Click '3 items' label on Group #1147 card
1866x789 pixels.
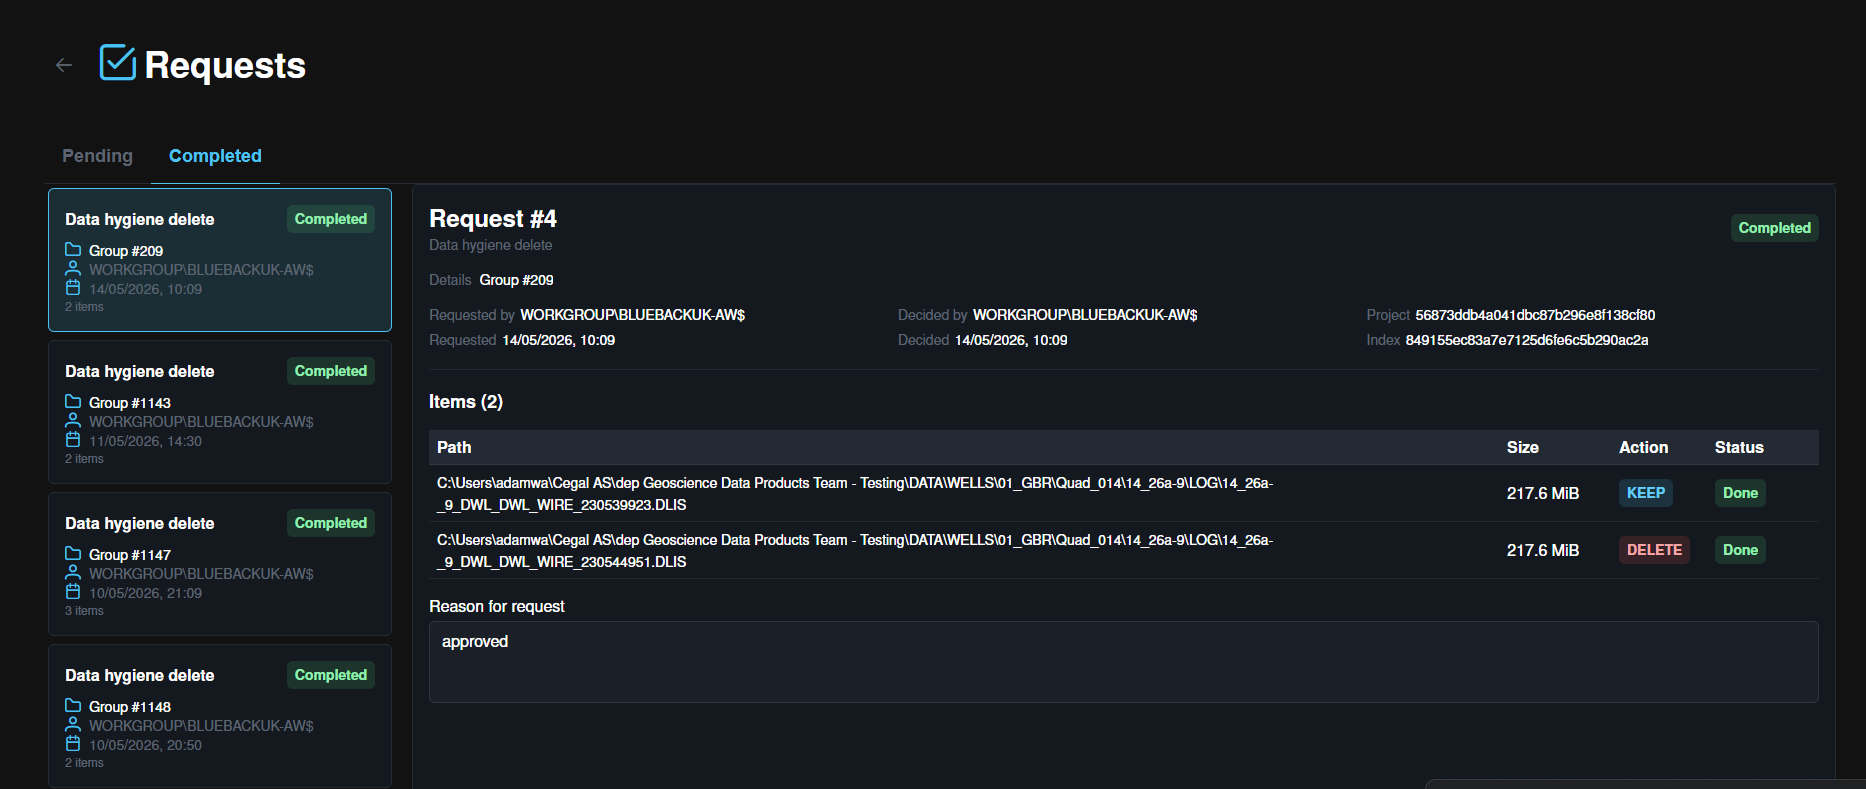84,611
